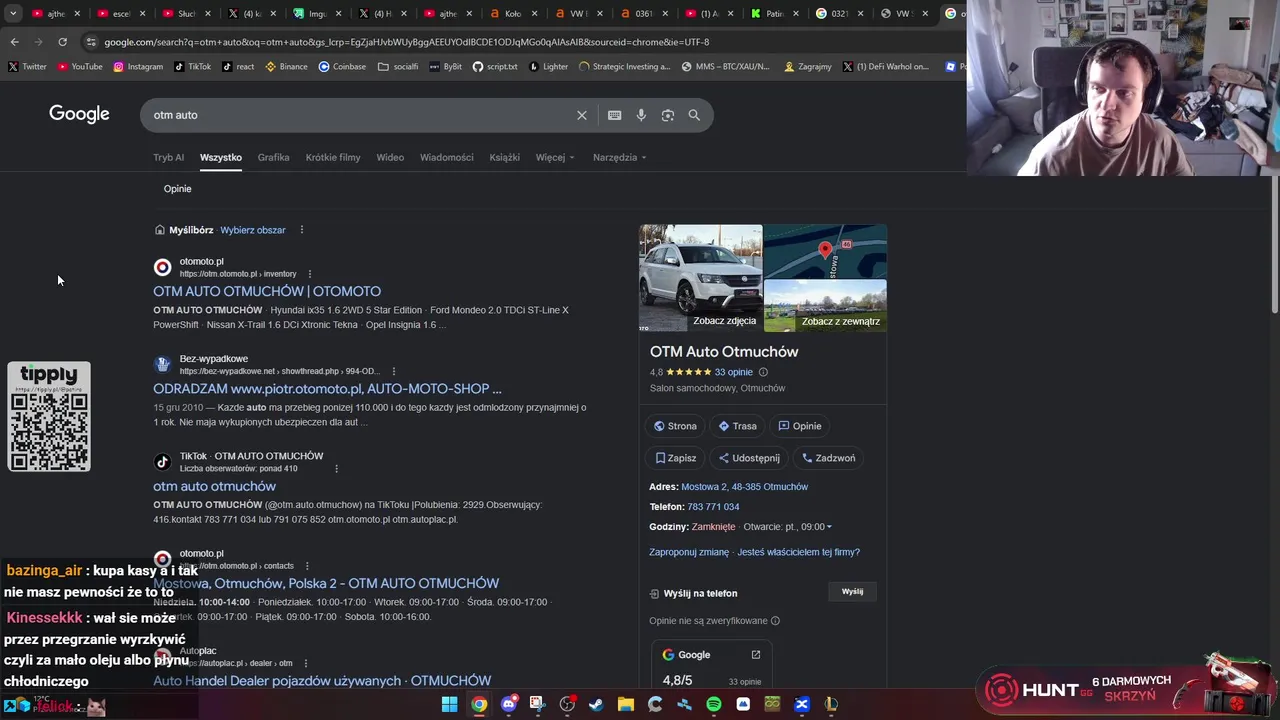Open Steam from the taskbar
Viewport: 1280px width, 720px height.
(596, 705)
